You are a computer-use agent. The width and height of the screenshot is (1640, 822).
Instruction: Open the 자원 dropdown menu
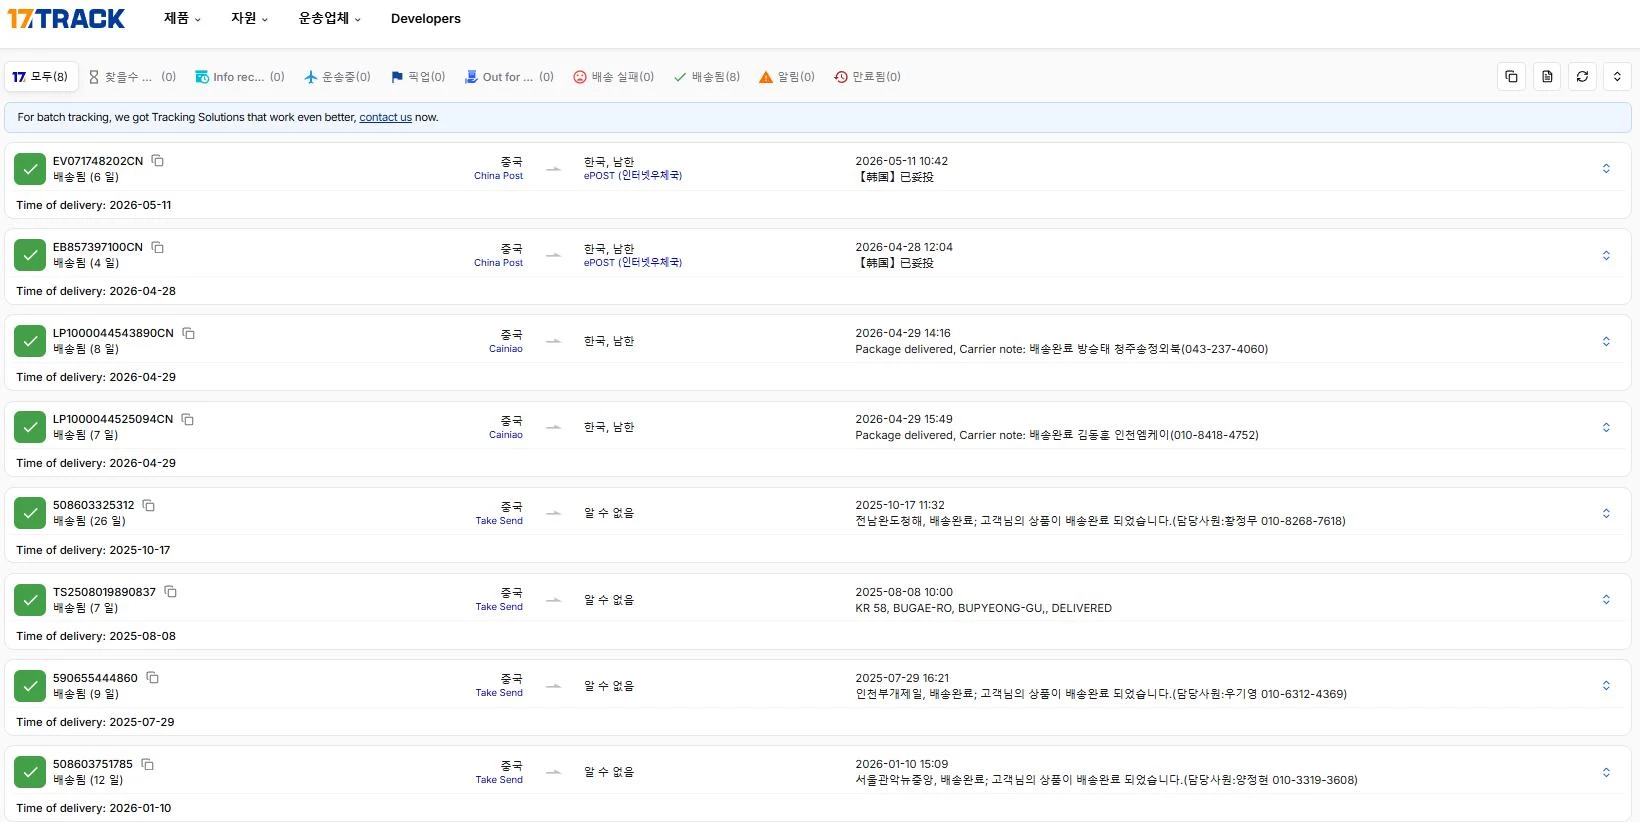click(249, 18)
